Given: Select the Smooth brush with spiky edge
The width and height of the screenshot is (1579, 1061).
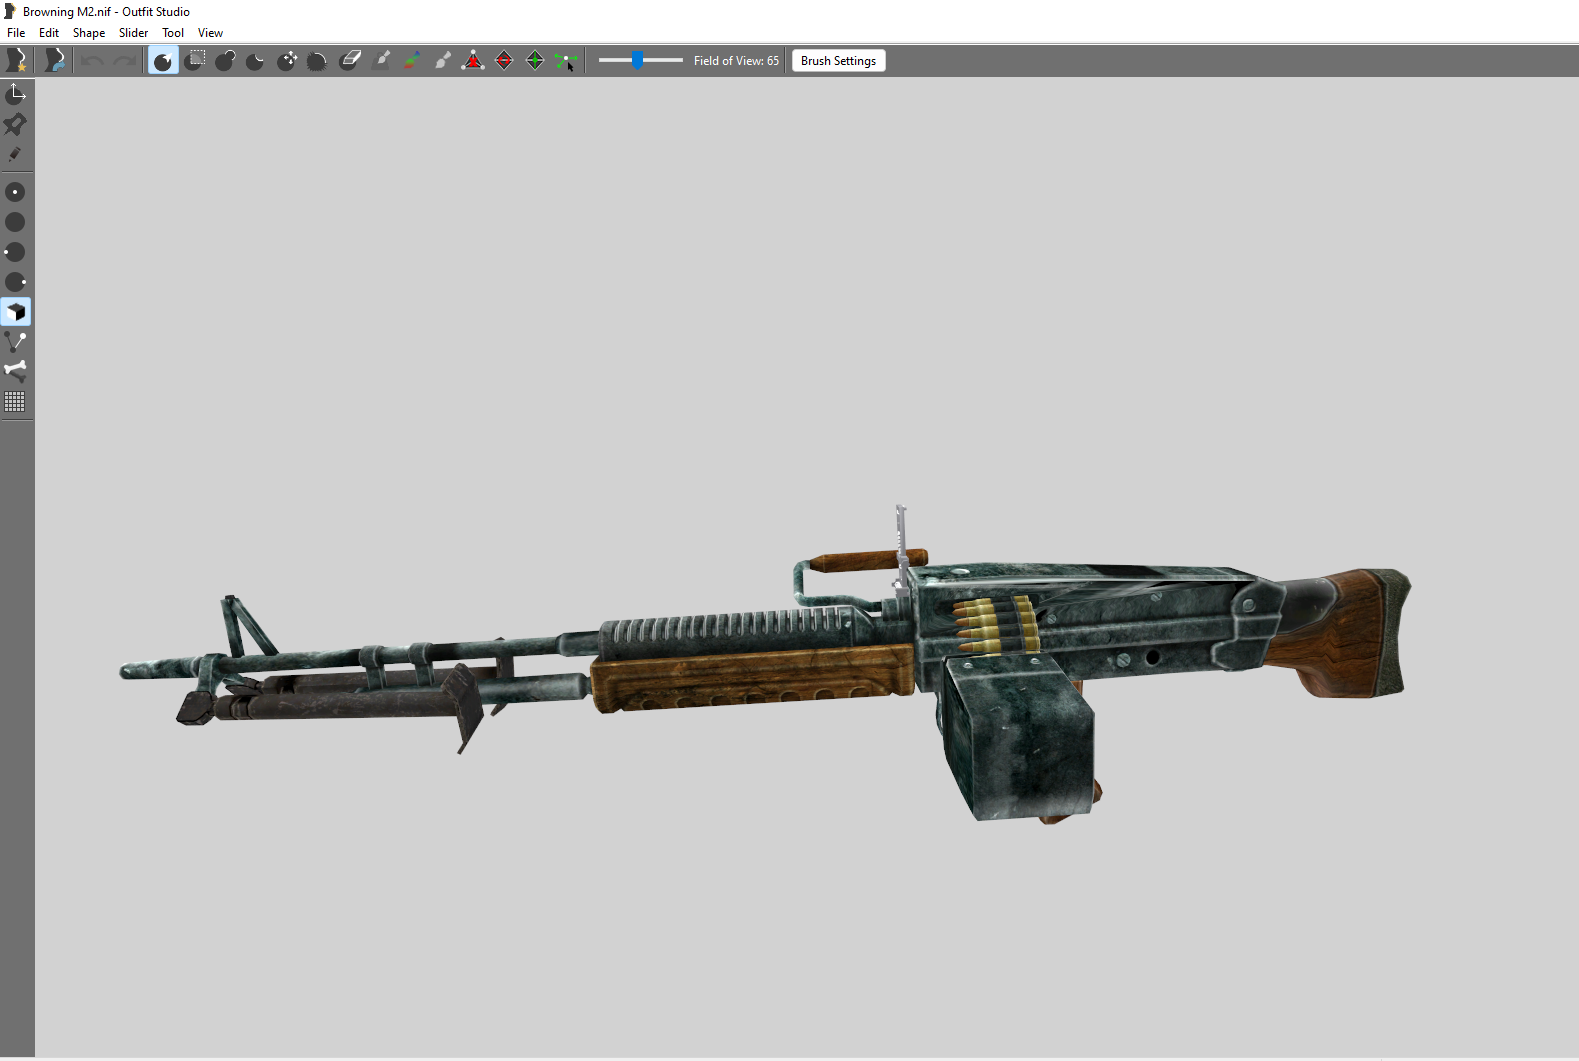Looking at the screenshot, I should [318, 61].
